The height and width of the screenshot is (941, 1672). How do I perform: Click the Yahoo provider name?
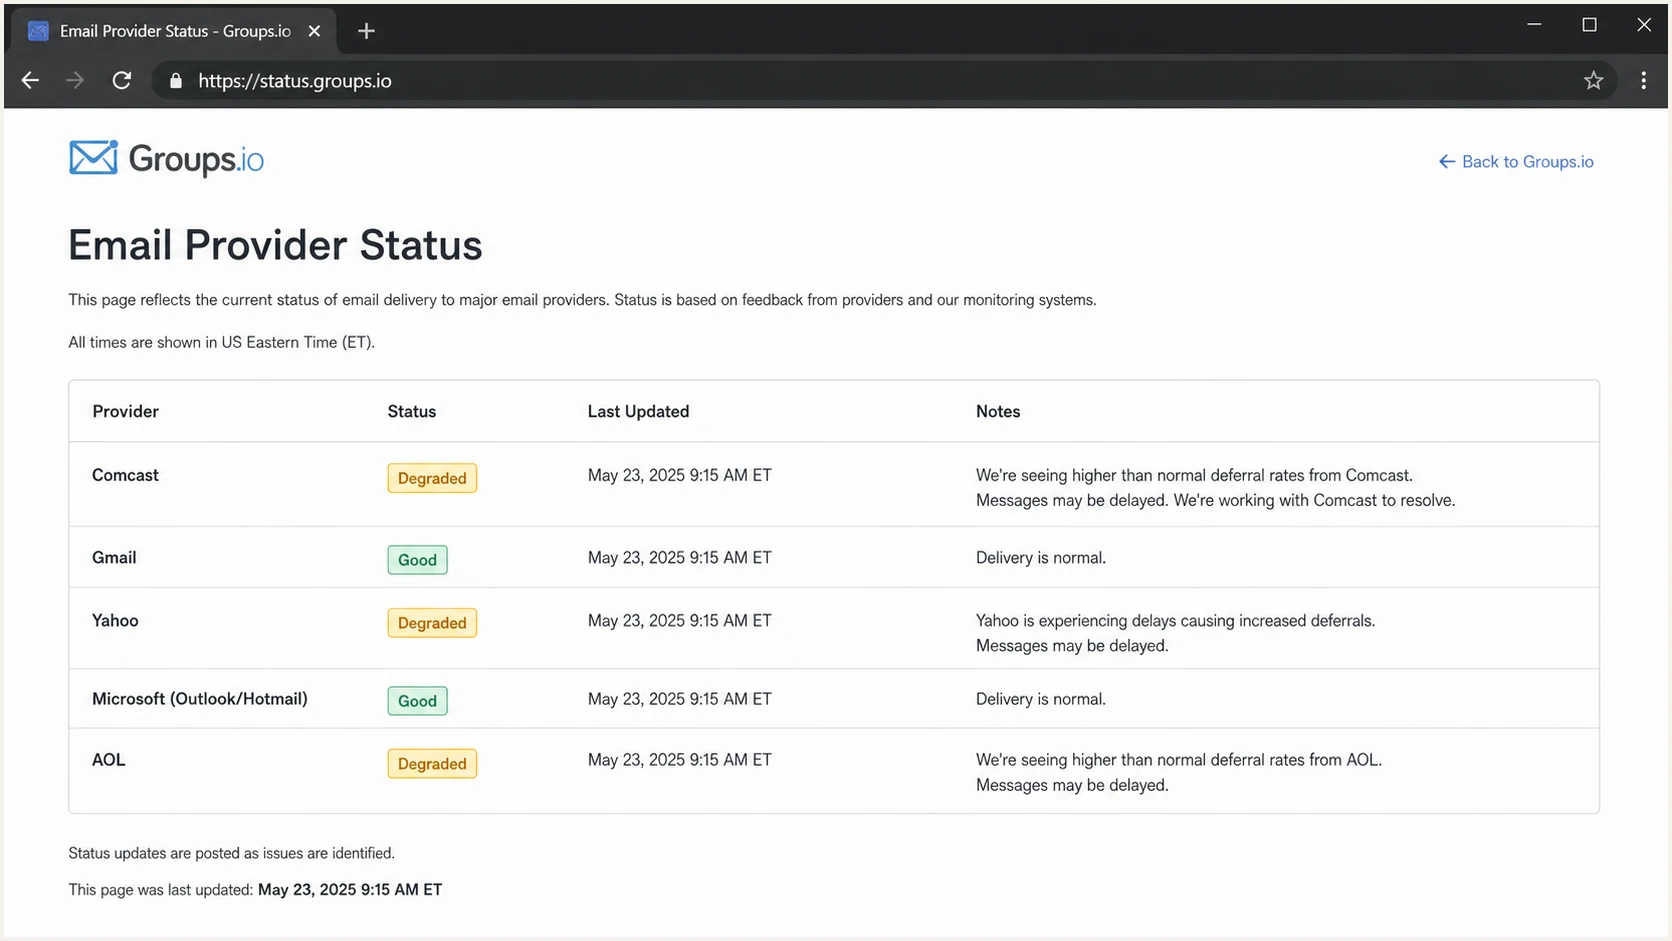click(115, 620)
